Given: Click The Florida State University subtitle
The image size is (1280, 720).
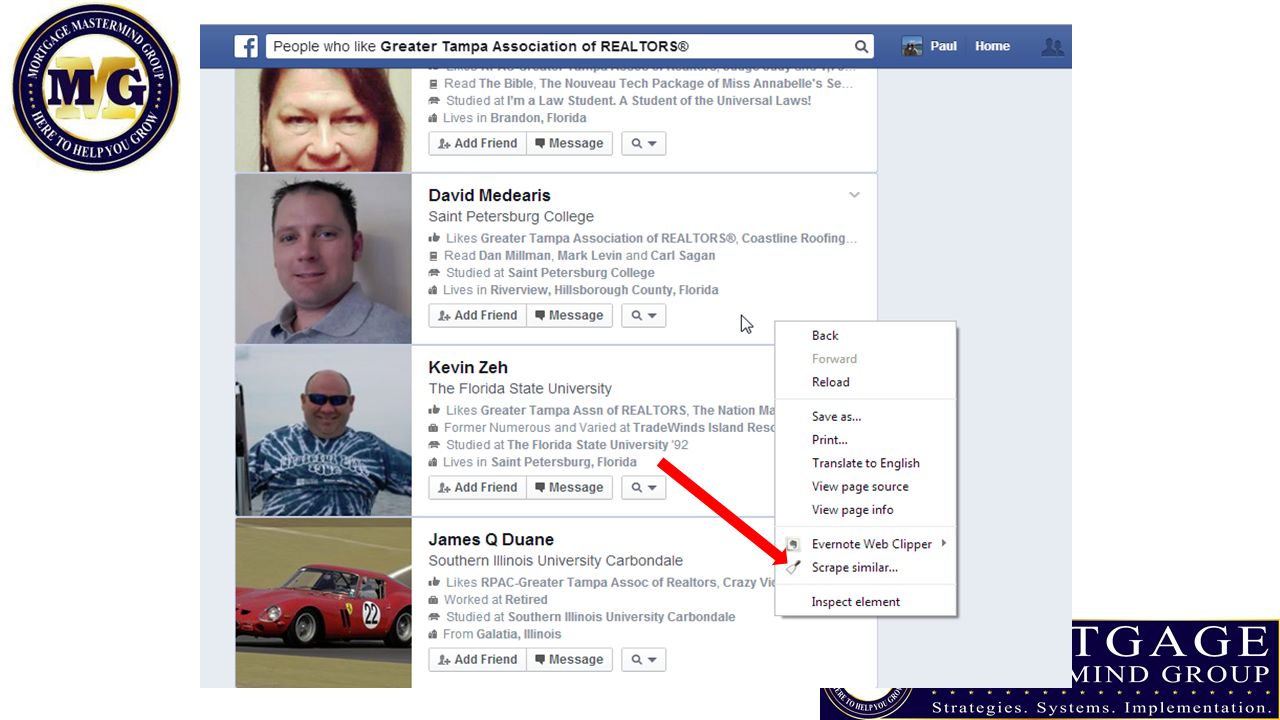Looking at the screenshot, I should pos(520,388).
